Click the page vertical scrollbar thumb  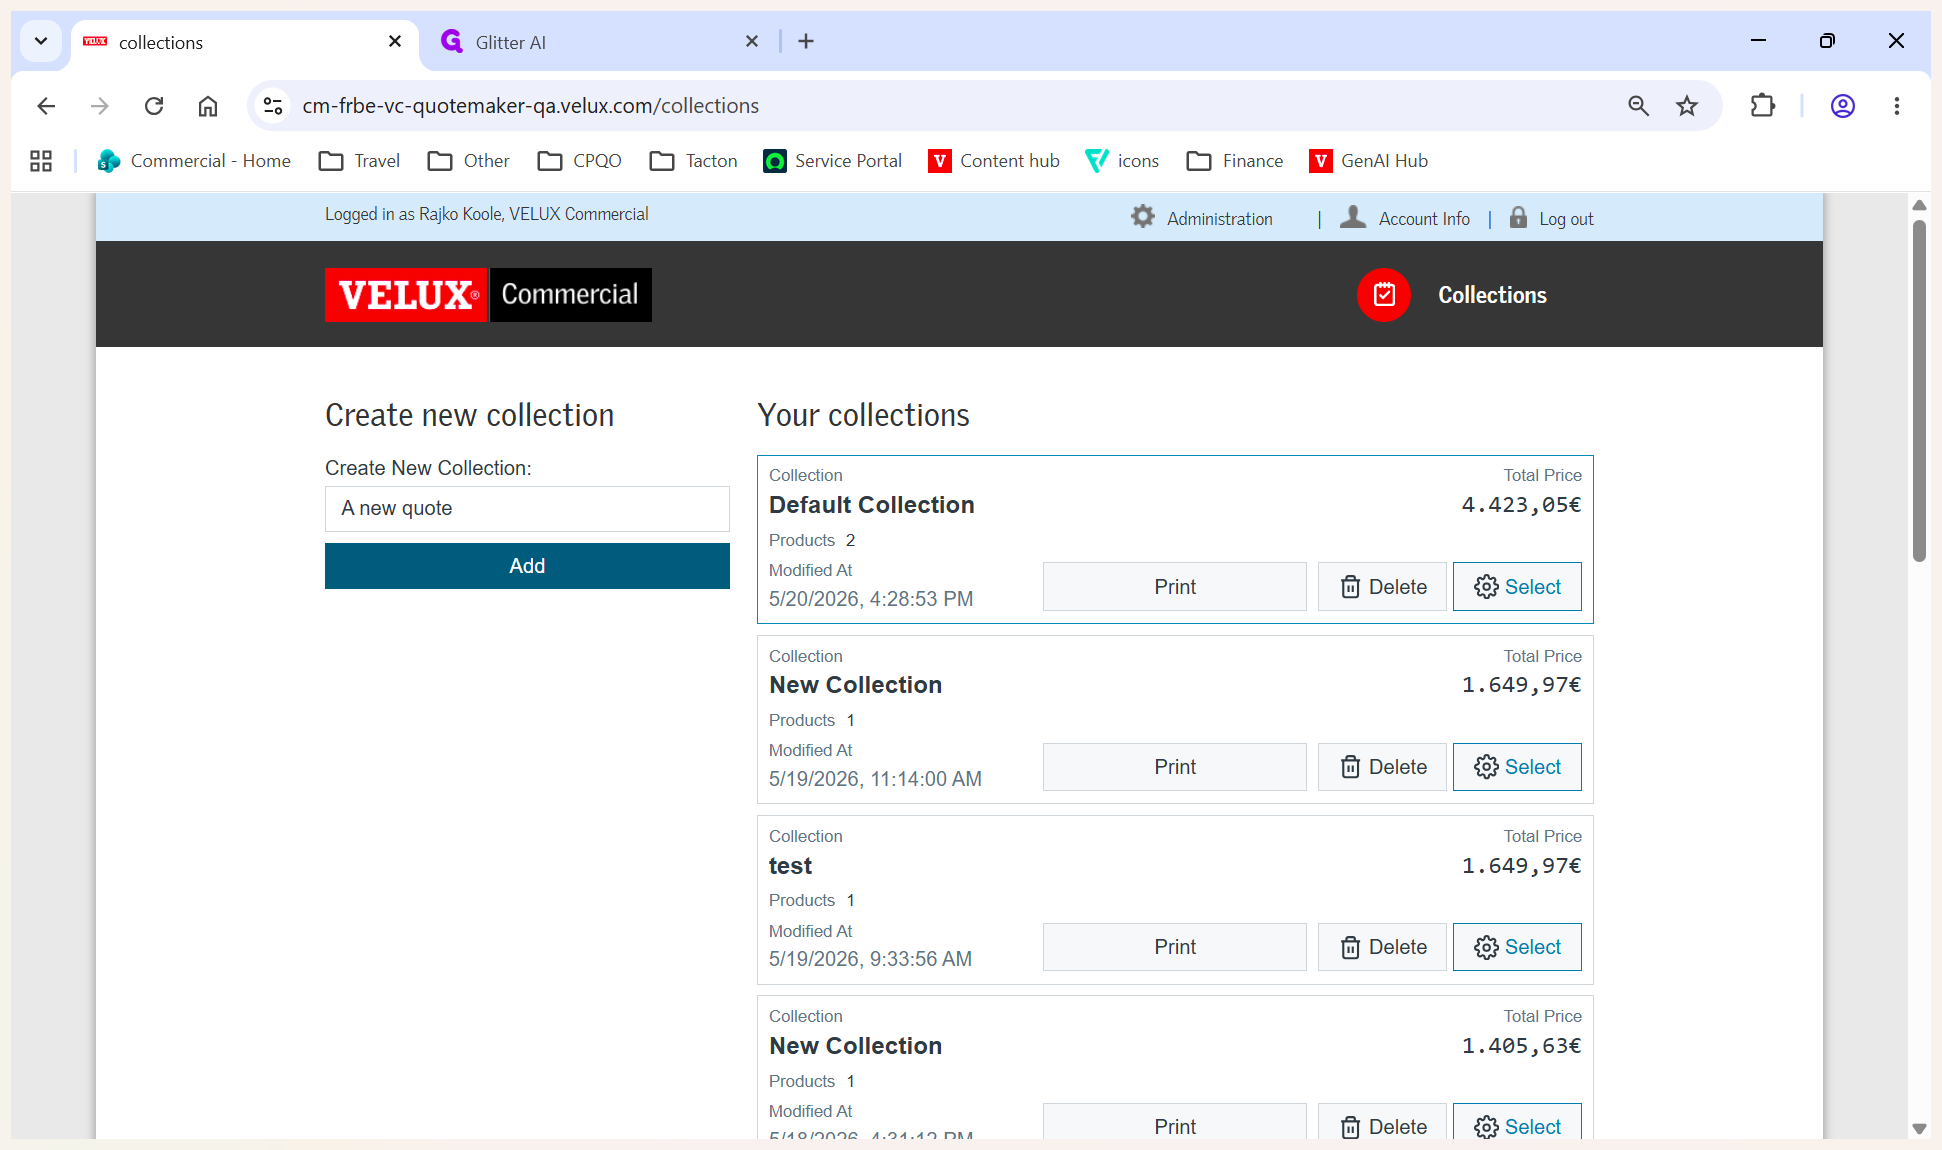1919,390
